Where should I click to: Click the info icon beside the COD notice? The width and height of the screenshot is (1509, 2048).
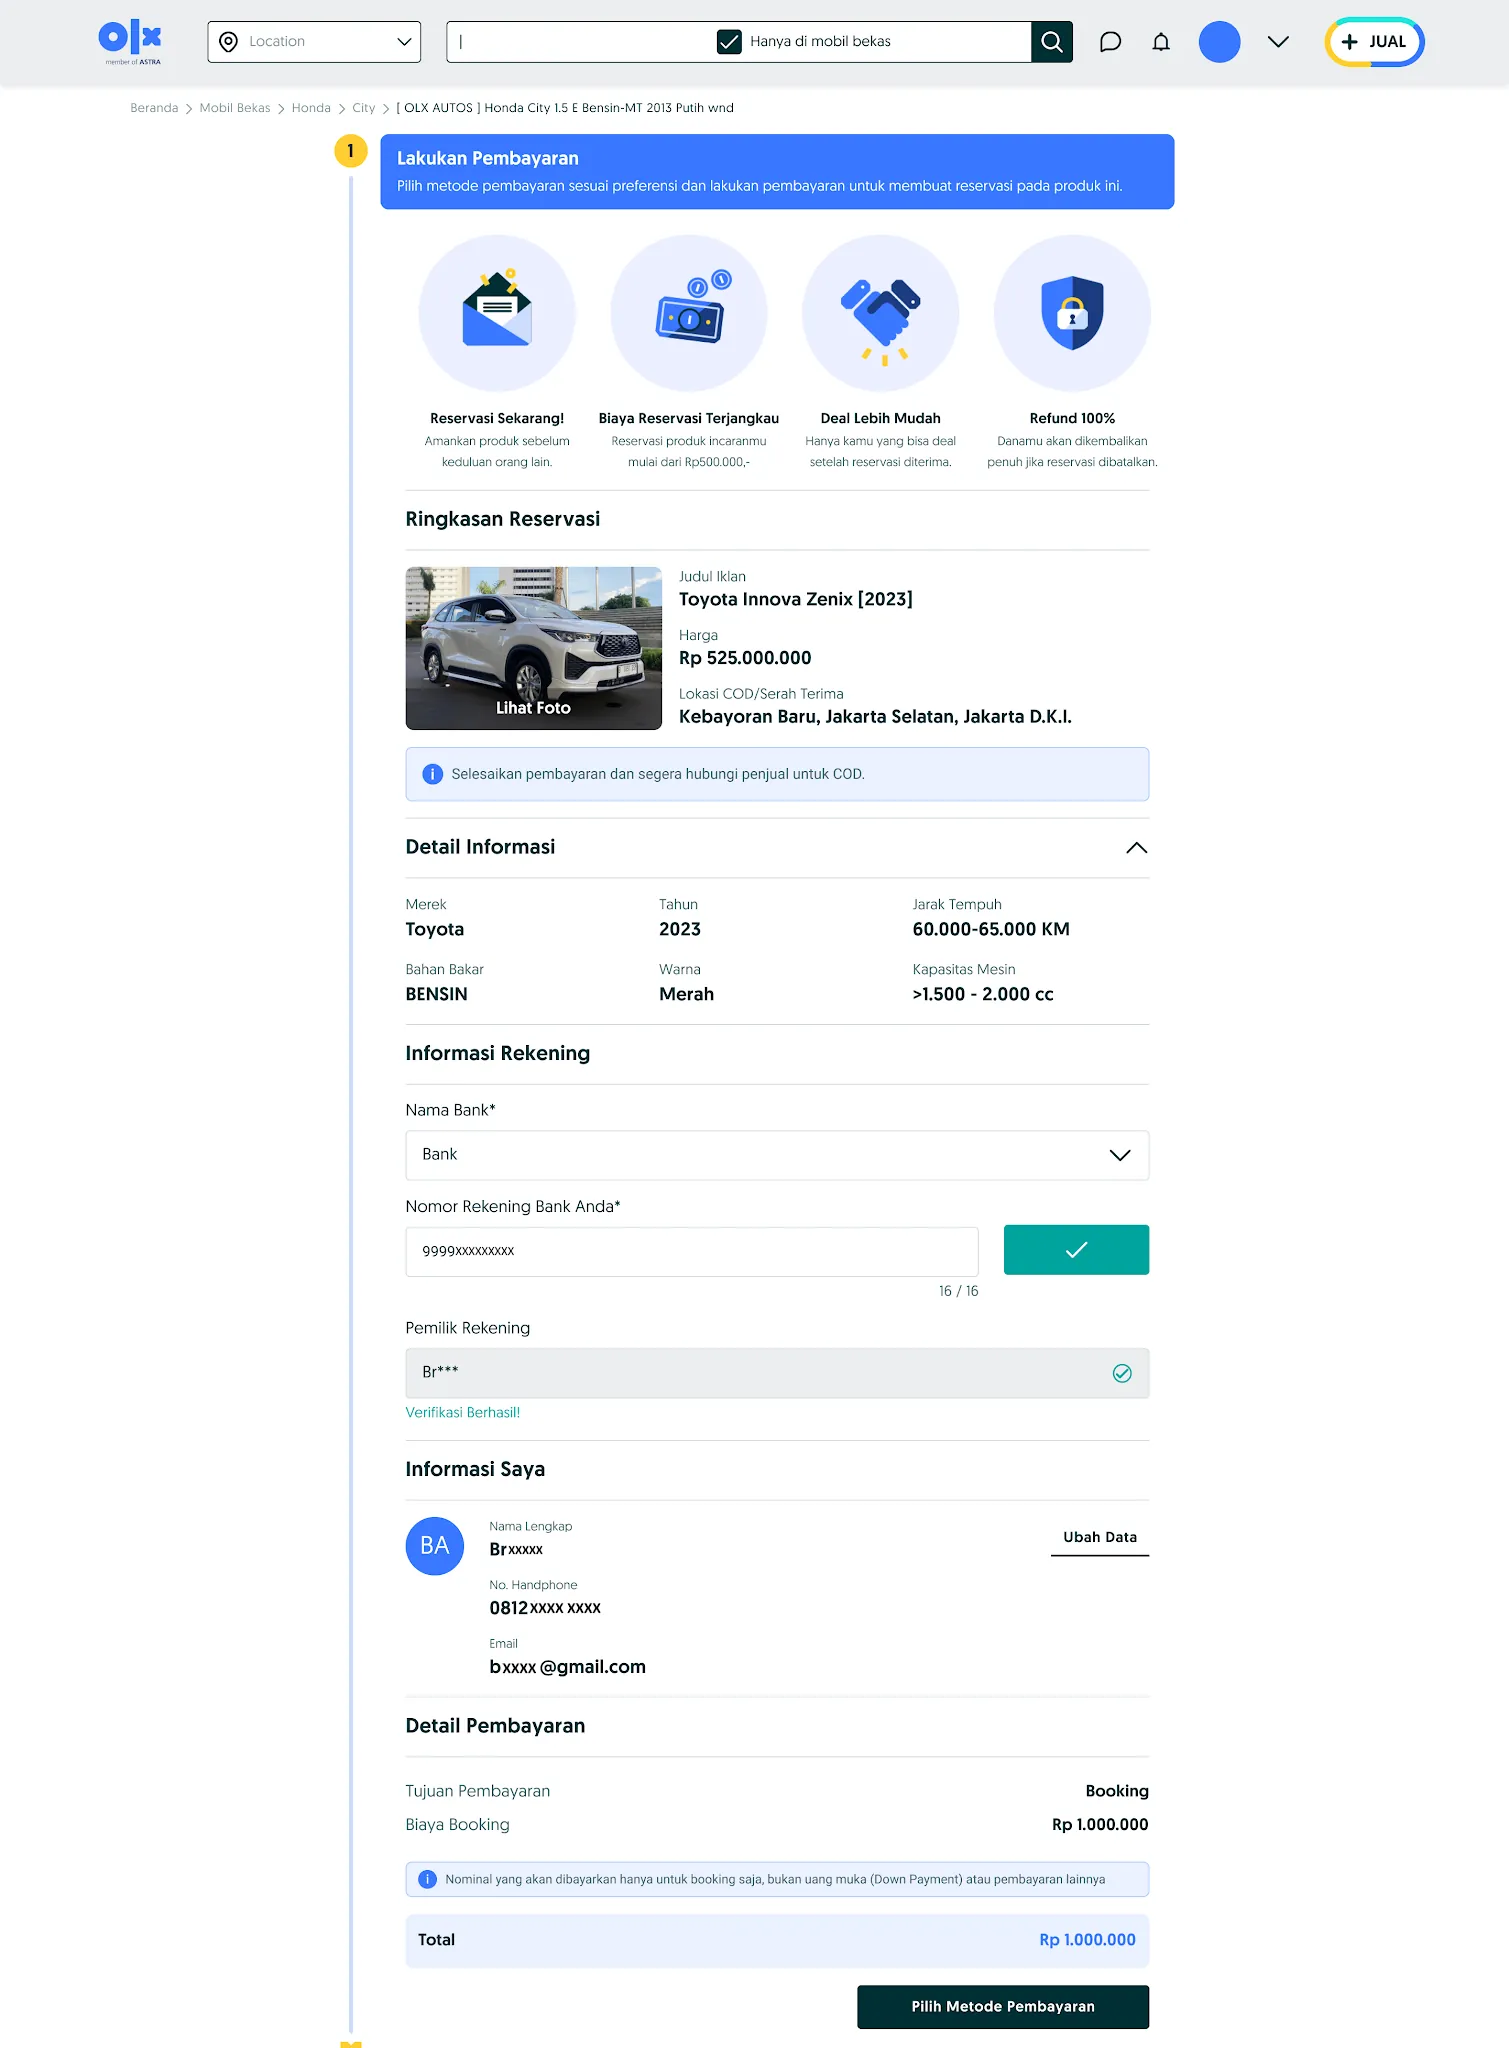click(432, 774)
